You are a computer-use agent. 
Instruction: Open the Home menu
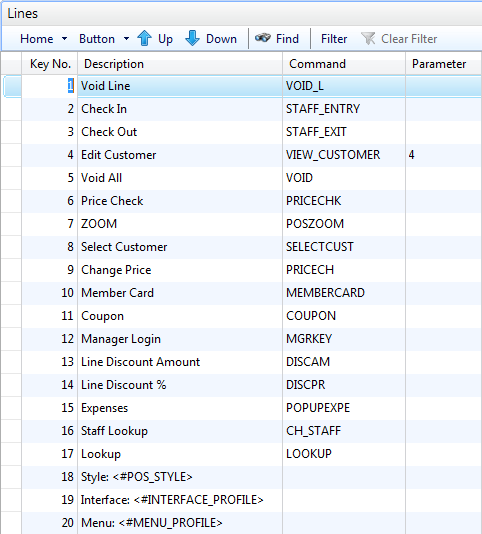(37, 39)
